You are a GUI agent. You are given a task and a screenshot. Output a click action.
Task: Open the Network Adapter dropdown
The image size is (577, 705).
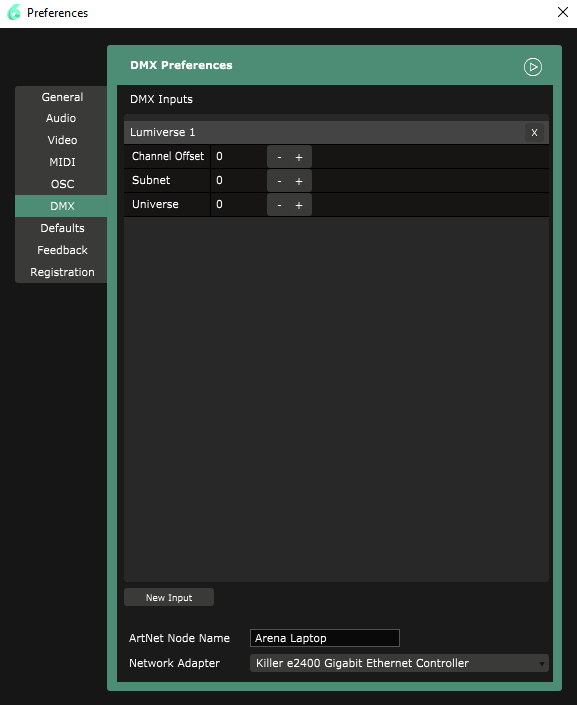coord(399,663)
